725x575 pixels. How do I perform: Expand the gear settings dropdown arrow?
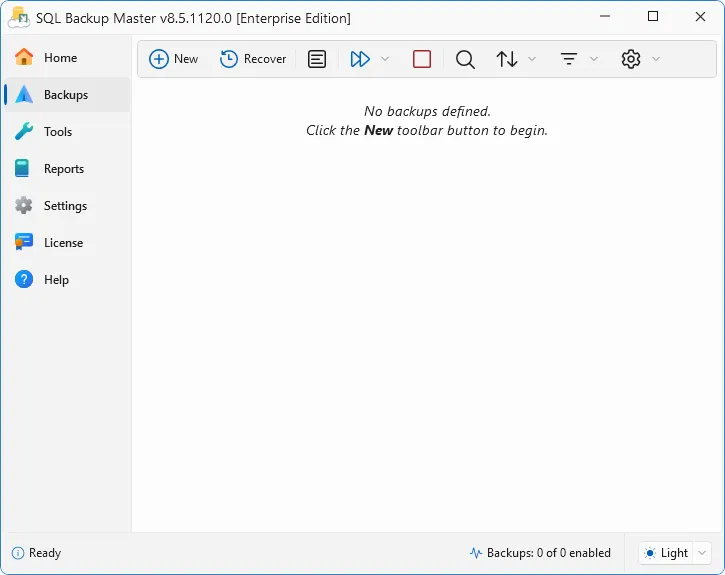tap(656, 59)
